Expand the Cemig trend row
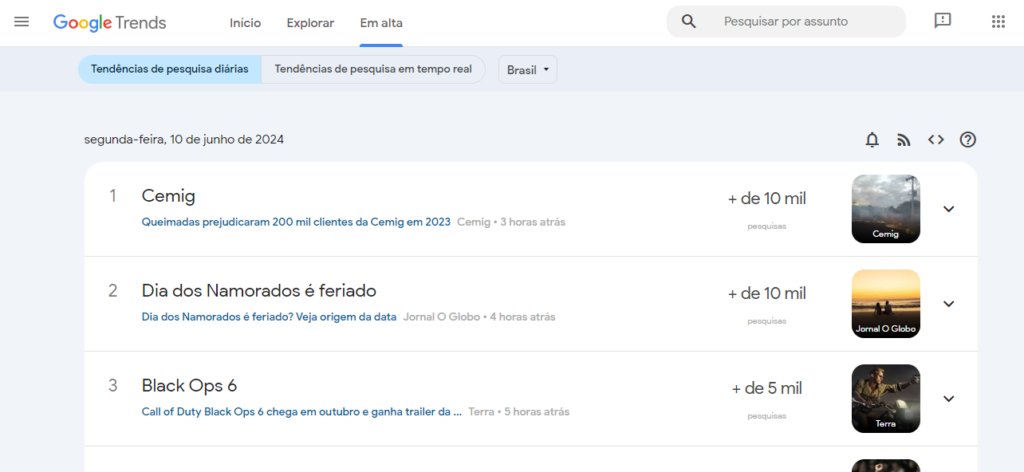 (948, 209)
